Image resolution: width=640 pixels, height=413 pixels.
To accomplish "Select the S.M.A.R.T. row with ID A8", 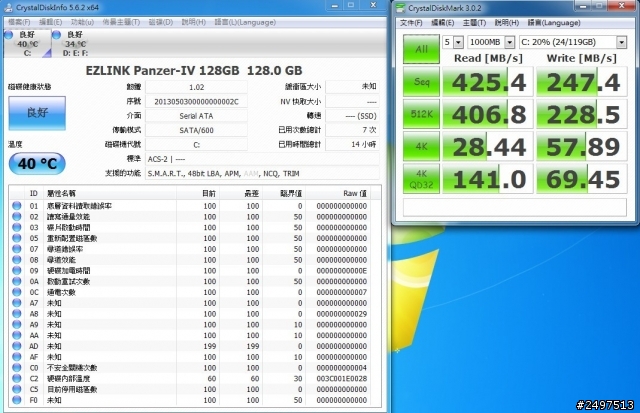I will pyautogui.click(x=190, y=314).
